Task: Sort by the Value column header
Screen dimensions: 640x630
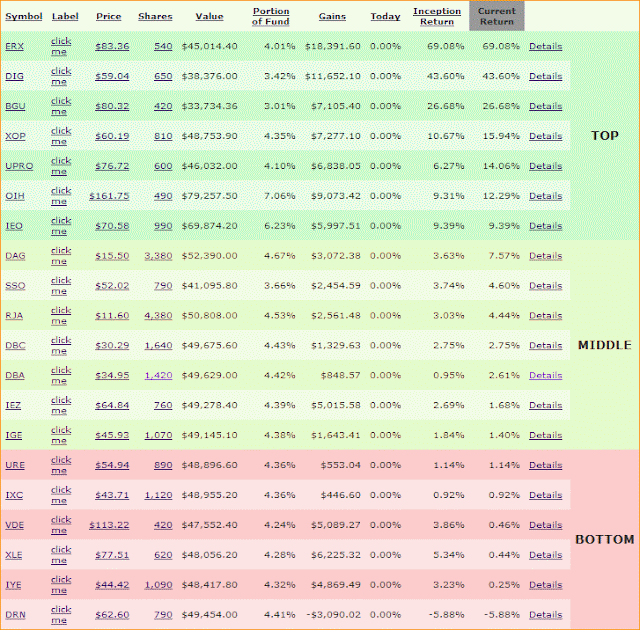Action: (209, 16)
